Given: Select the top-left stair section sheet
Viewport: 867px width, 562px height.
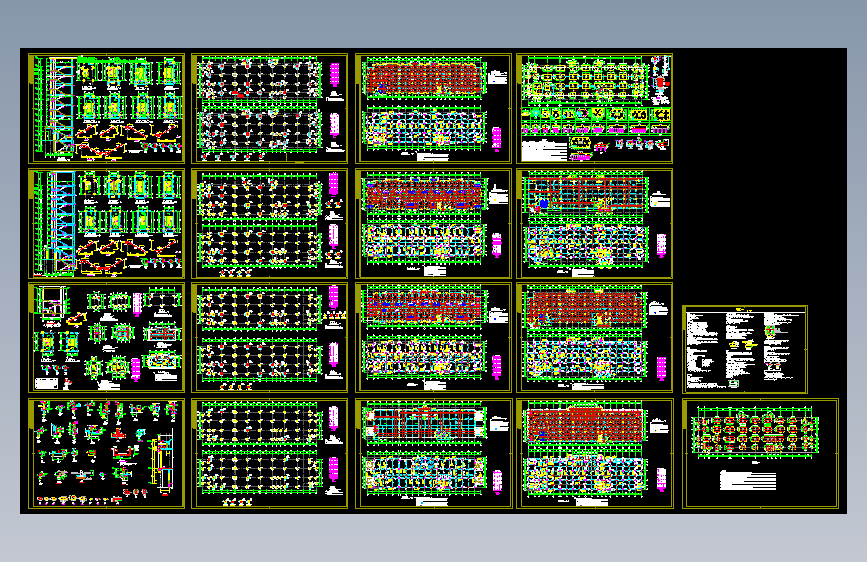Looking at the screenshot, I should [x=106, y=108].
